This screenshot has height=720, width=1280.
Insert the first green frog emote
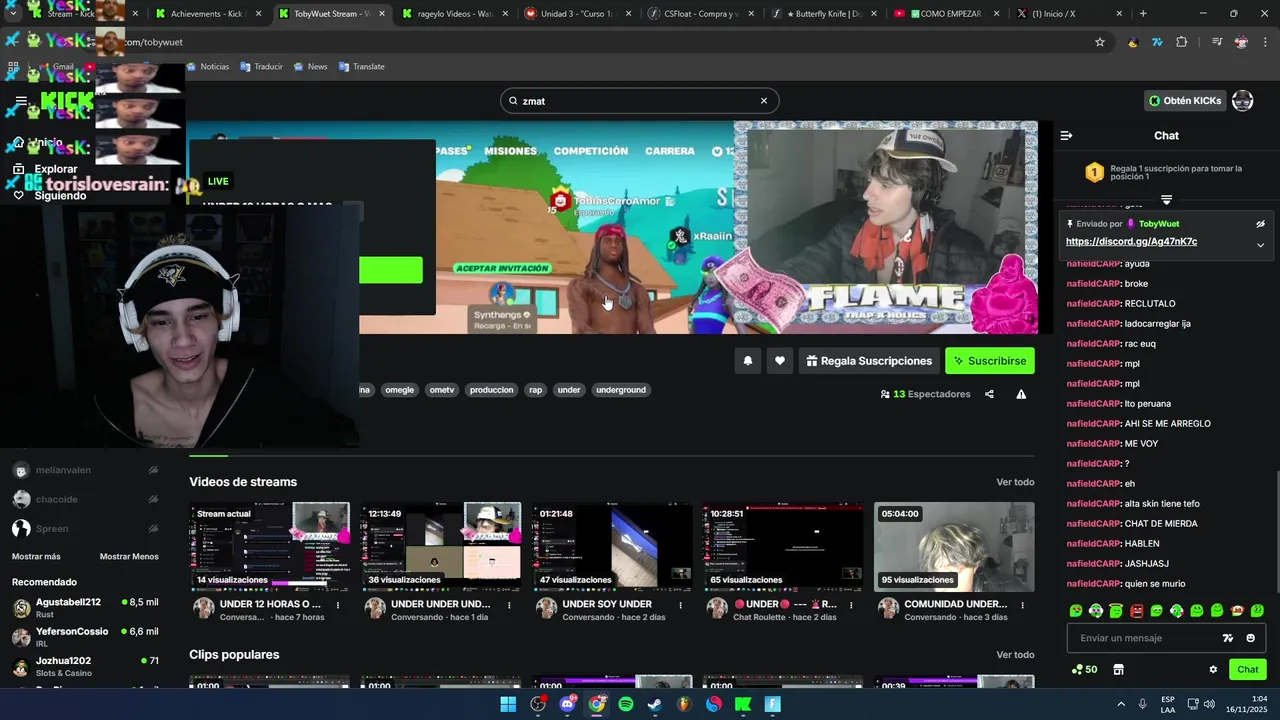(1076, 610)
